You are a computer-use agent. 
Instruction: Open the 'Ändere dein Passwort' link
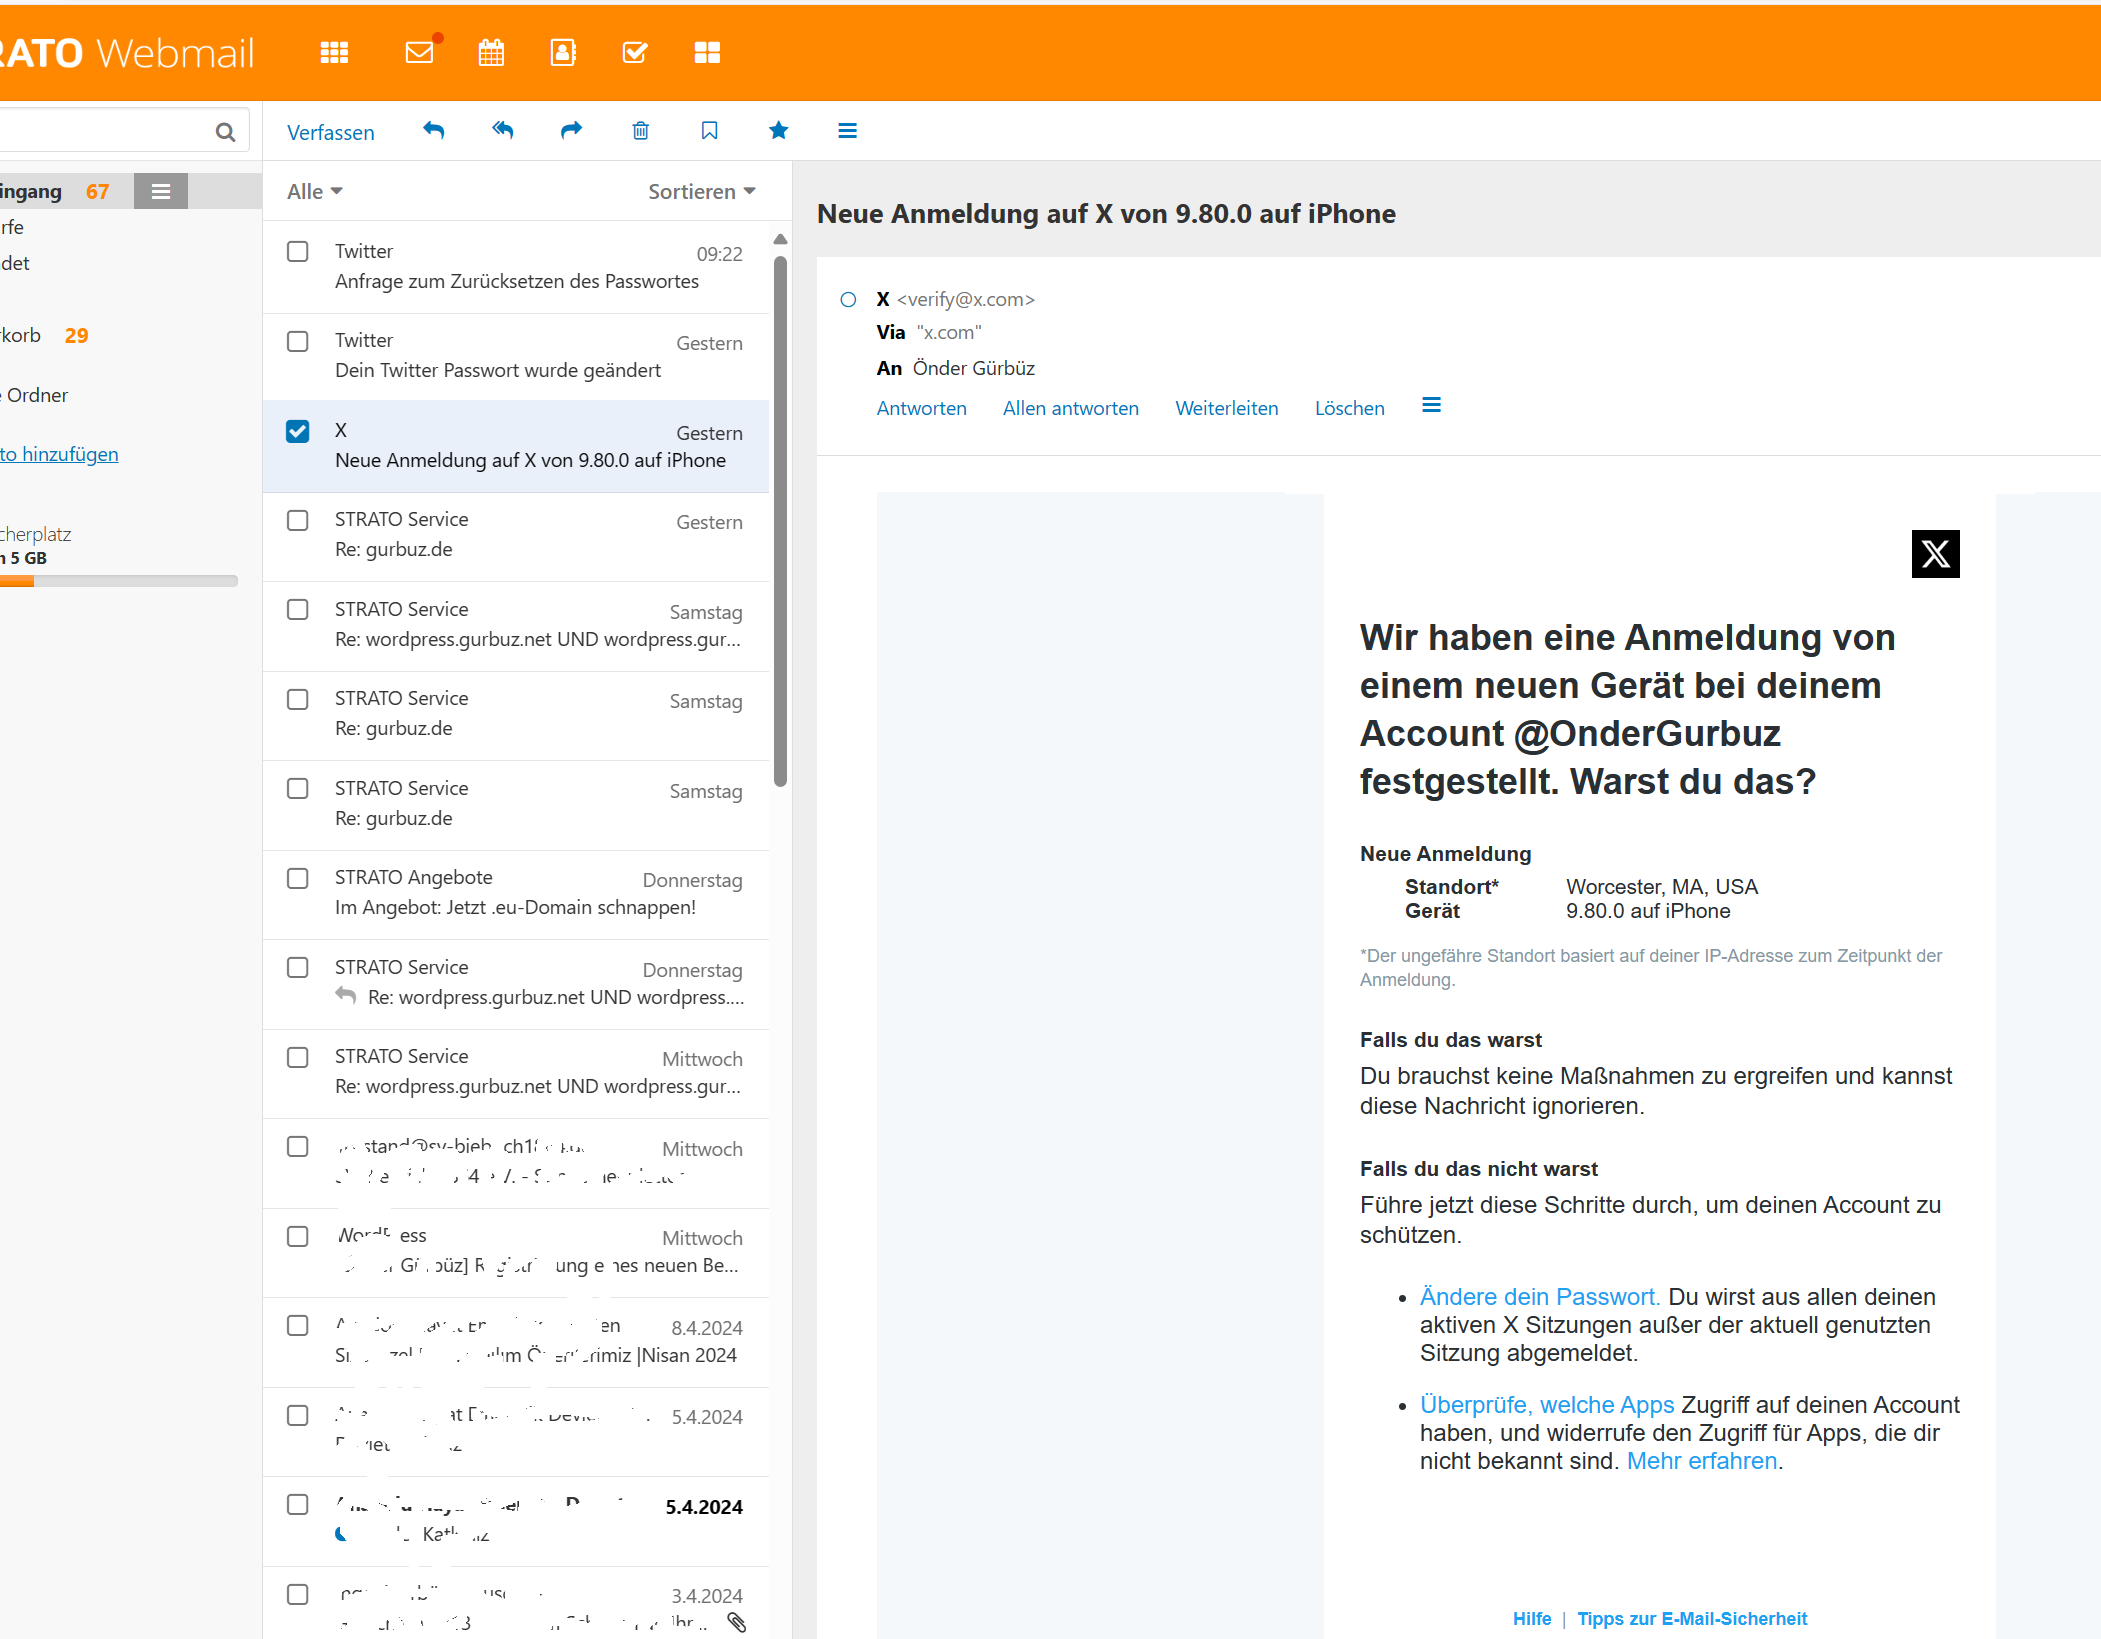coord(1540,1297)
